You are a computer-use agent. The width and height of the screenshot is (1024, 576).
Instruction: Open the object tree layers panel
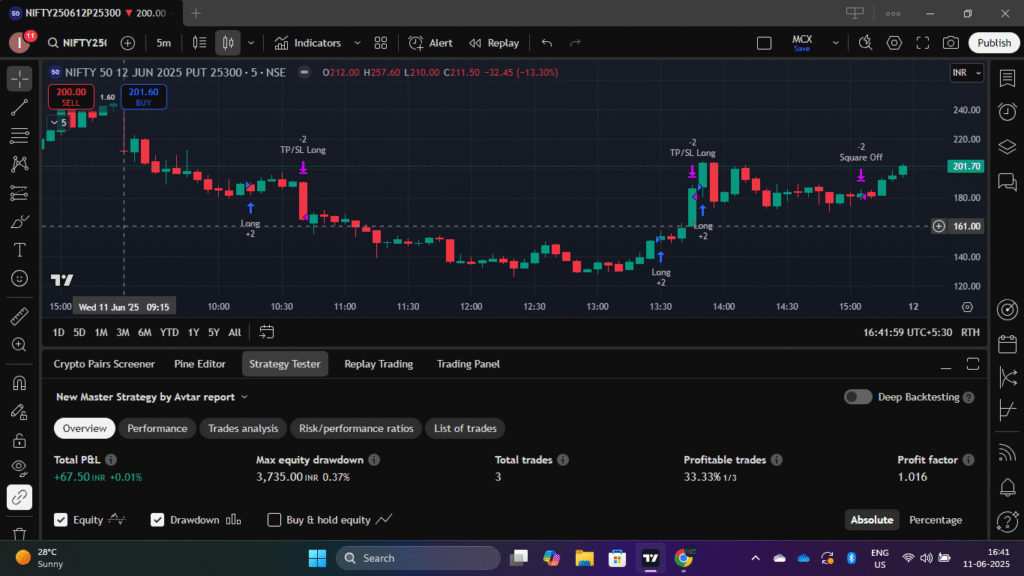(1007, 147)
